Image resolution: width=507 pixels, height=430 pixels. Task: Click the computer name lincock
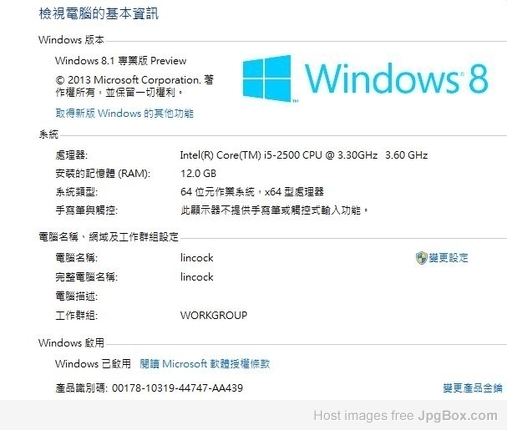click(197, 258)
